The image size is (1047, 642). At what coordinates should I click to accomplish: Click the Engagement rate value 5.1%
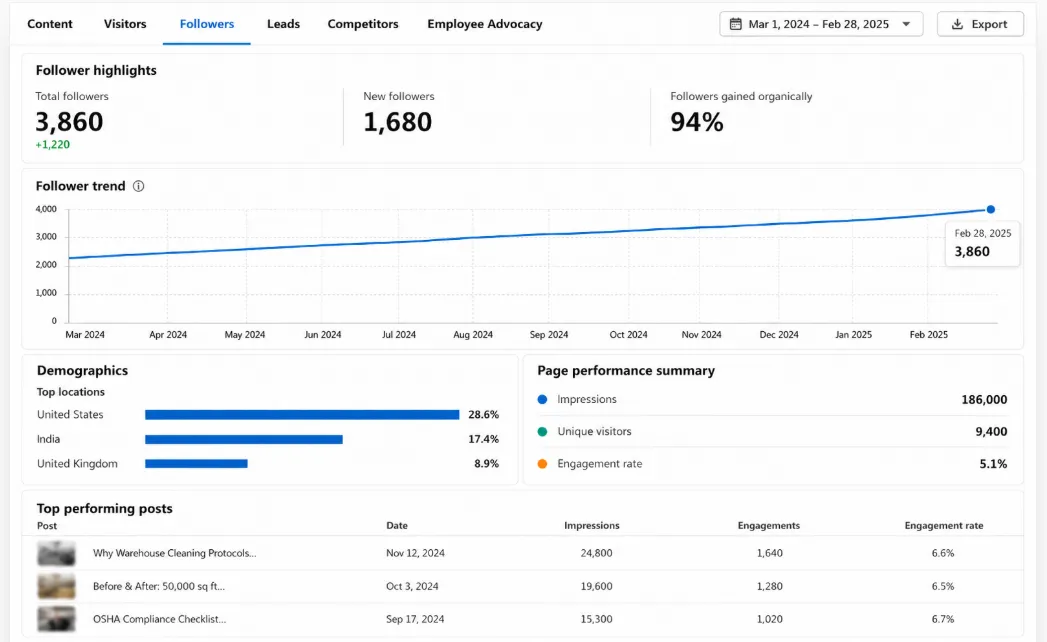(993, 464)
